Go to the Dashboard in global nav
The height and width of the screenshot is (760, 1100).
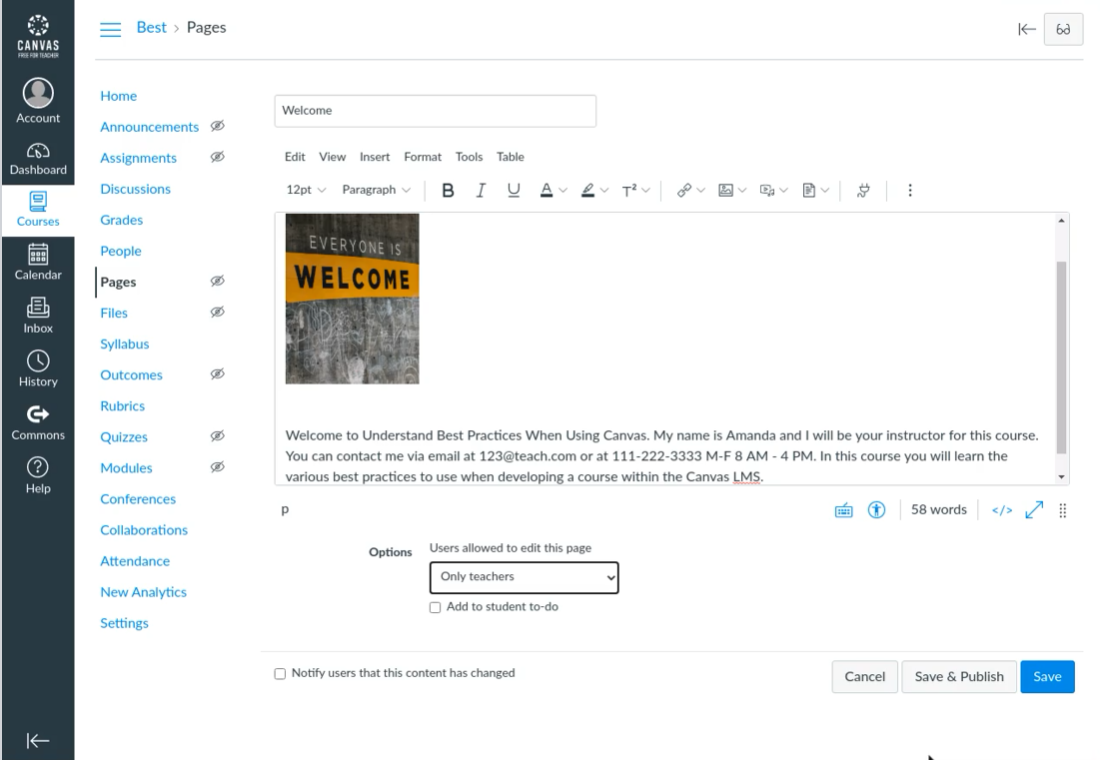[x=38, y=159]
